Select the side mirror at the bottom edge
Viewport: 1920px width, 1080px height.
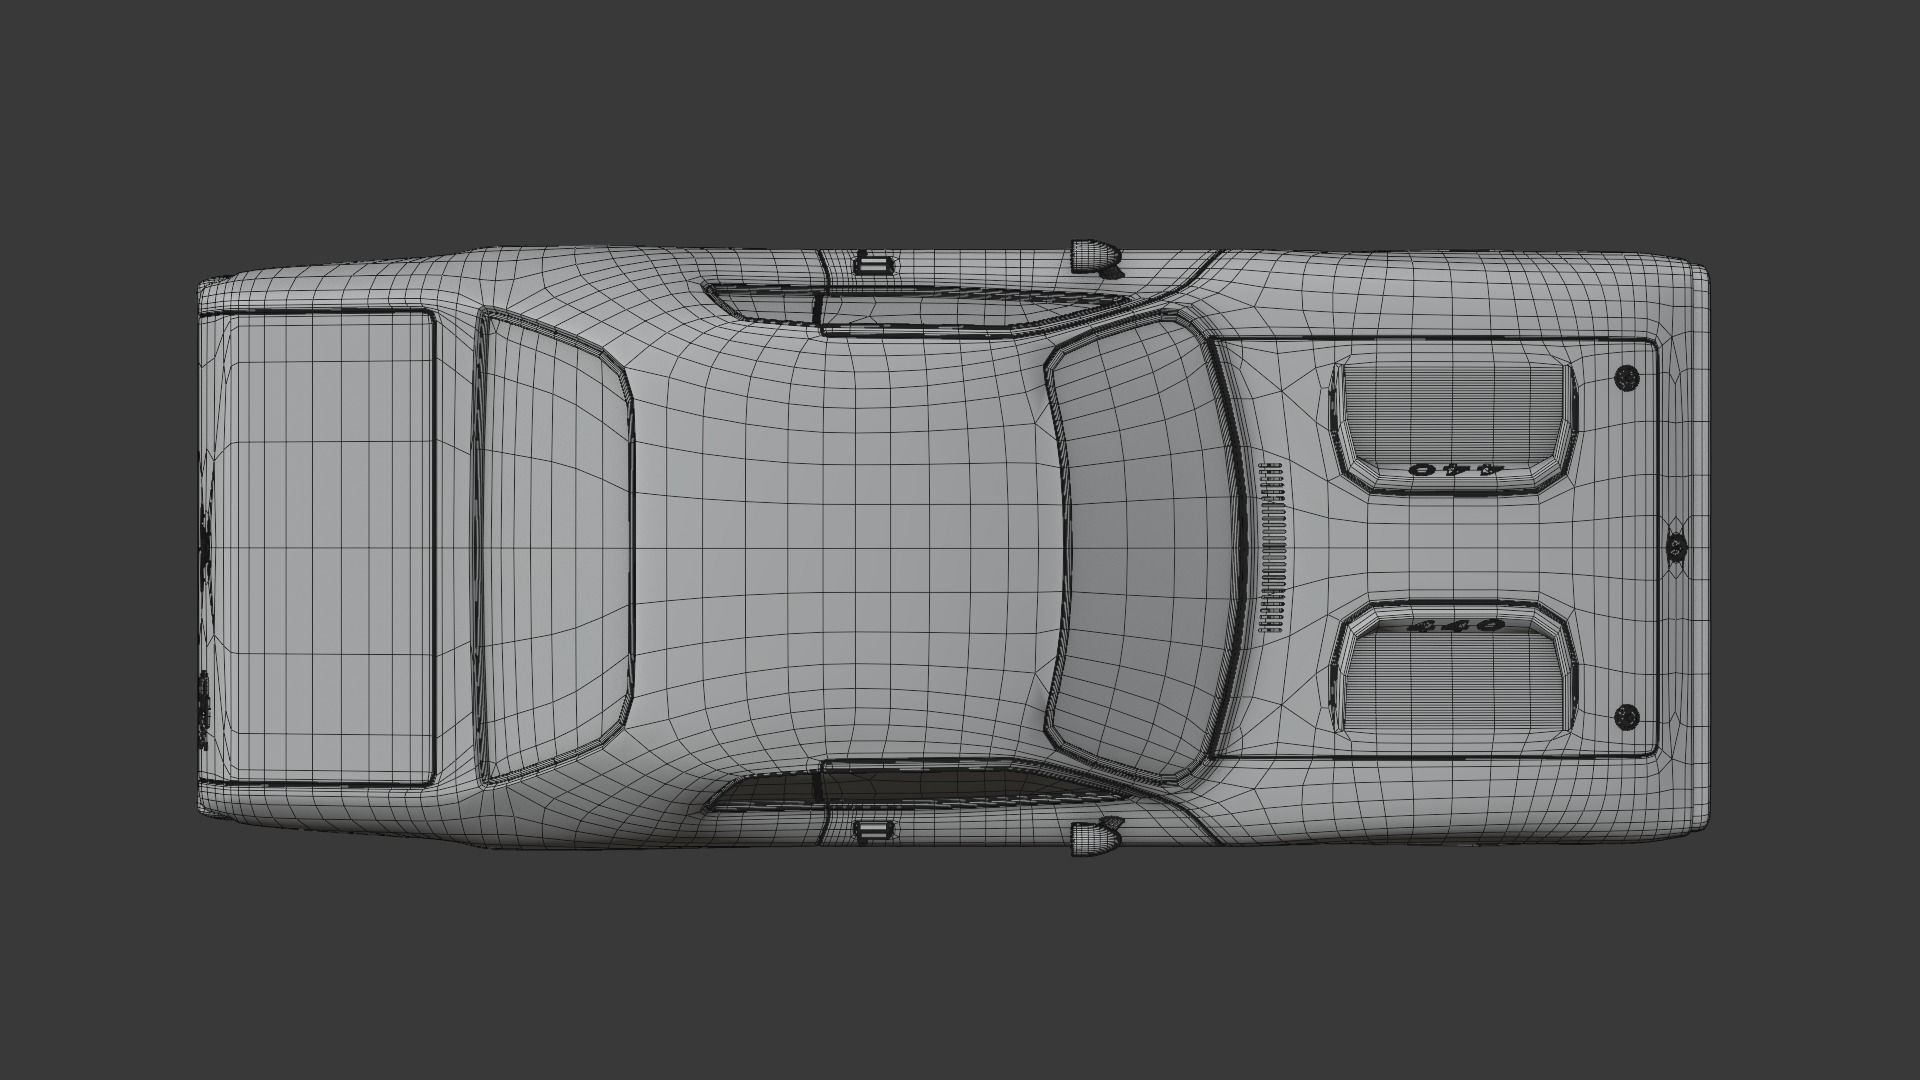tap(1095, 837)
